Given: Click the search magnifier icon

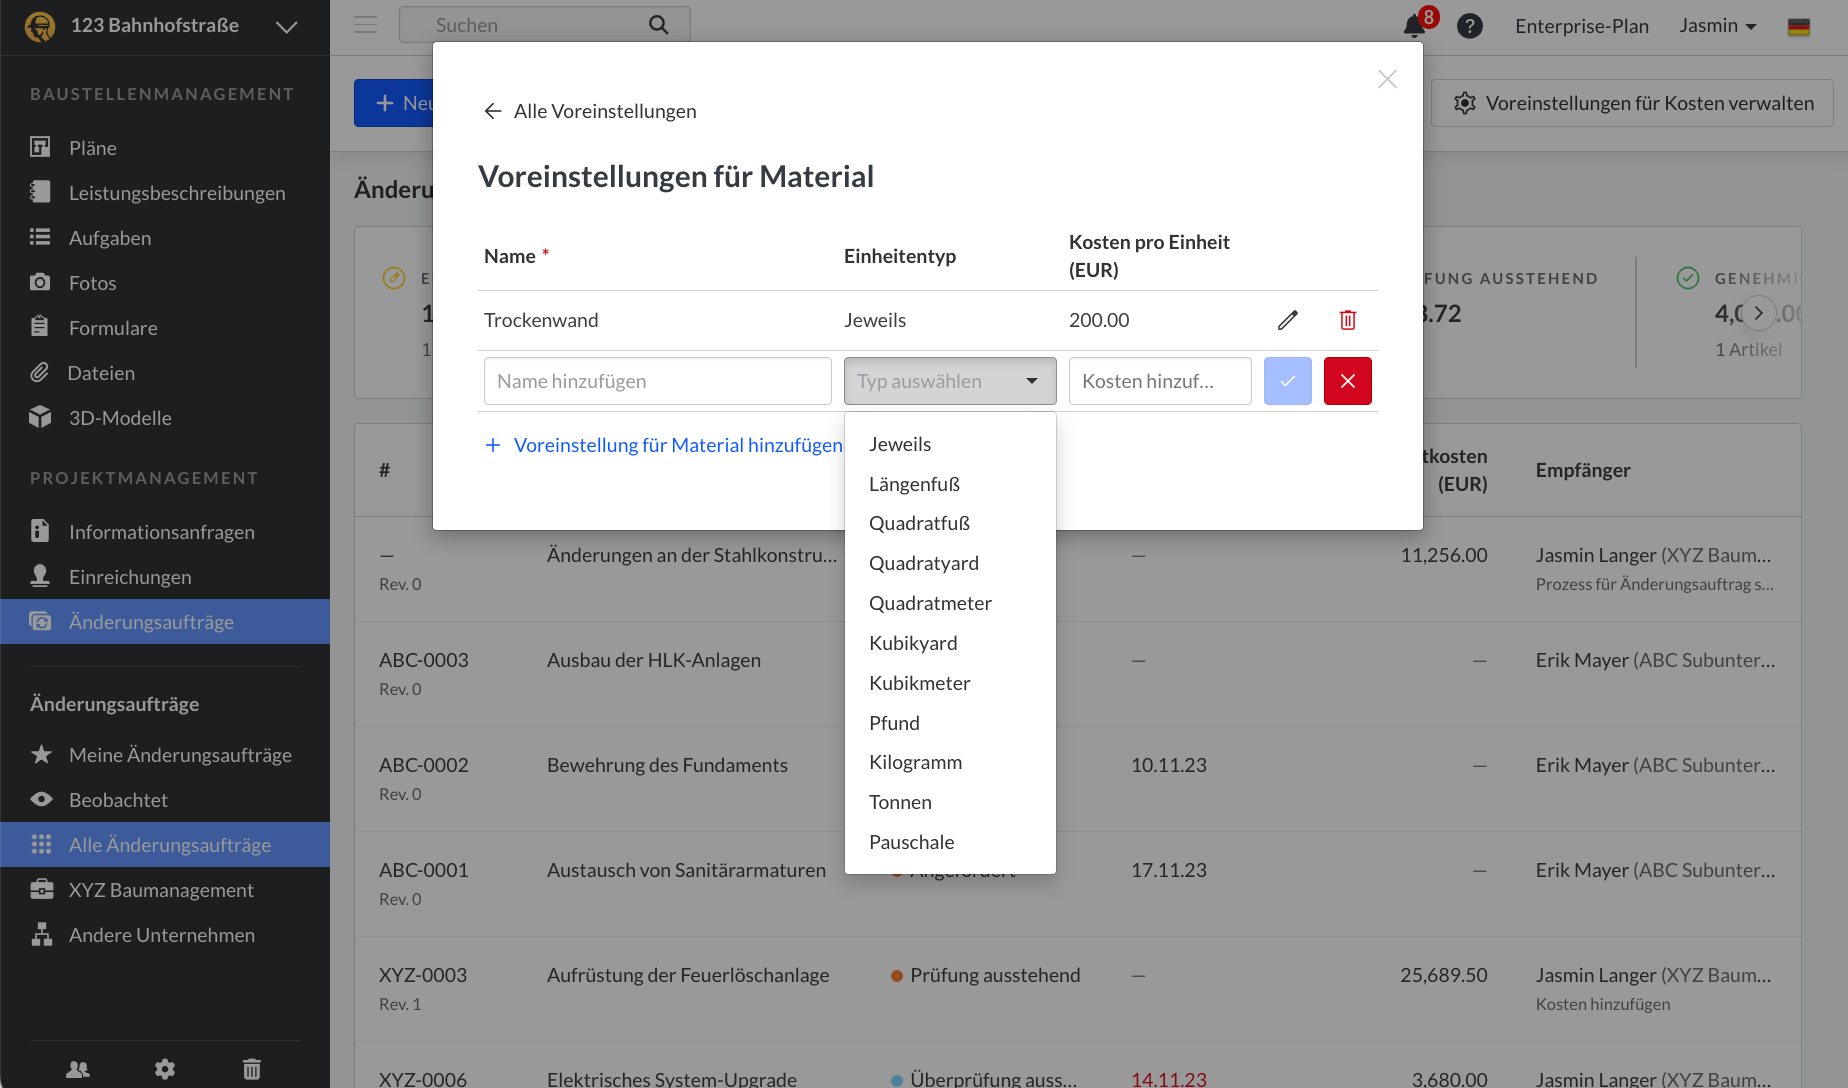Looking at the screenshot, I should 658,25.
